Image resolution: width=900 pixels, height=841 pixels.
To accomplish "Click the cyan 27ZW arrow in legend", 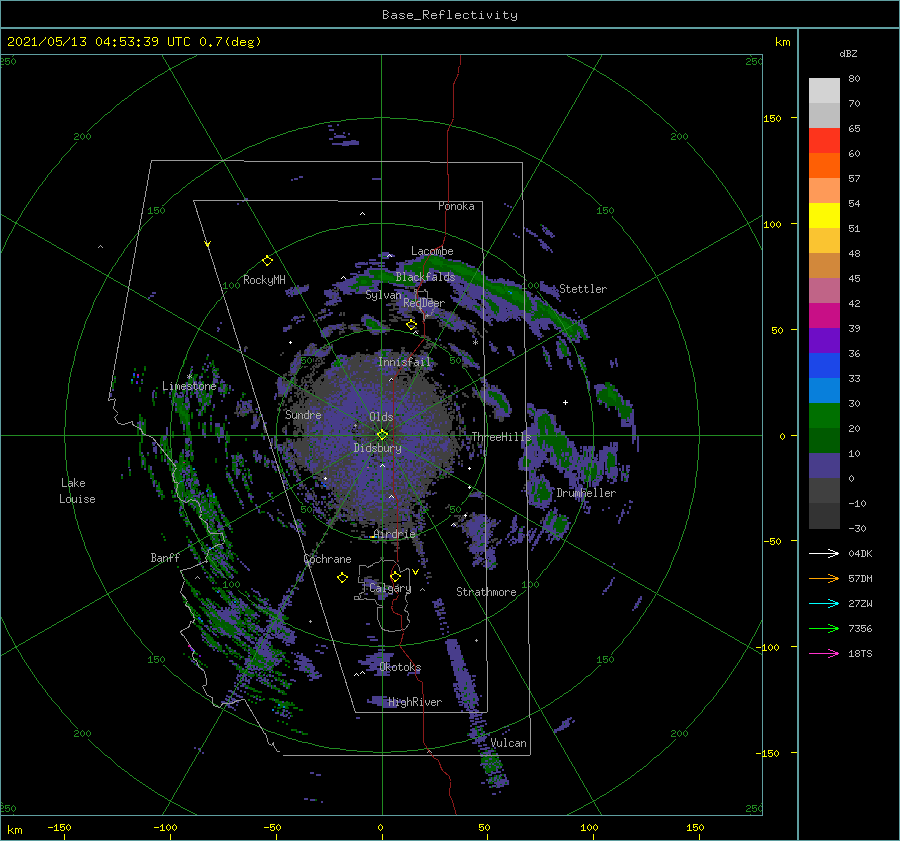I will (824, 603).
